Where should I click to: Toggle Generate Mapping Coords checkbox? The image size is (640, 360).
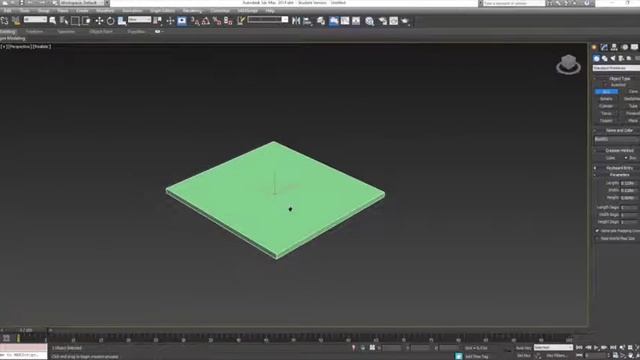597,231
